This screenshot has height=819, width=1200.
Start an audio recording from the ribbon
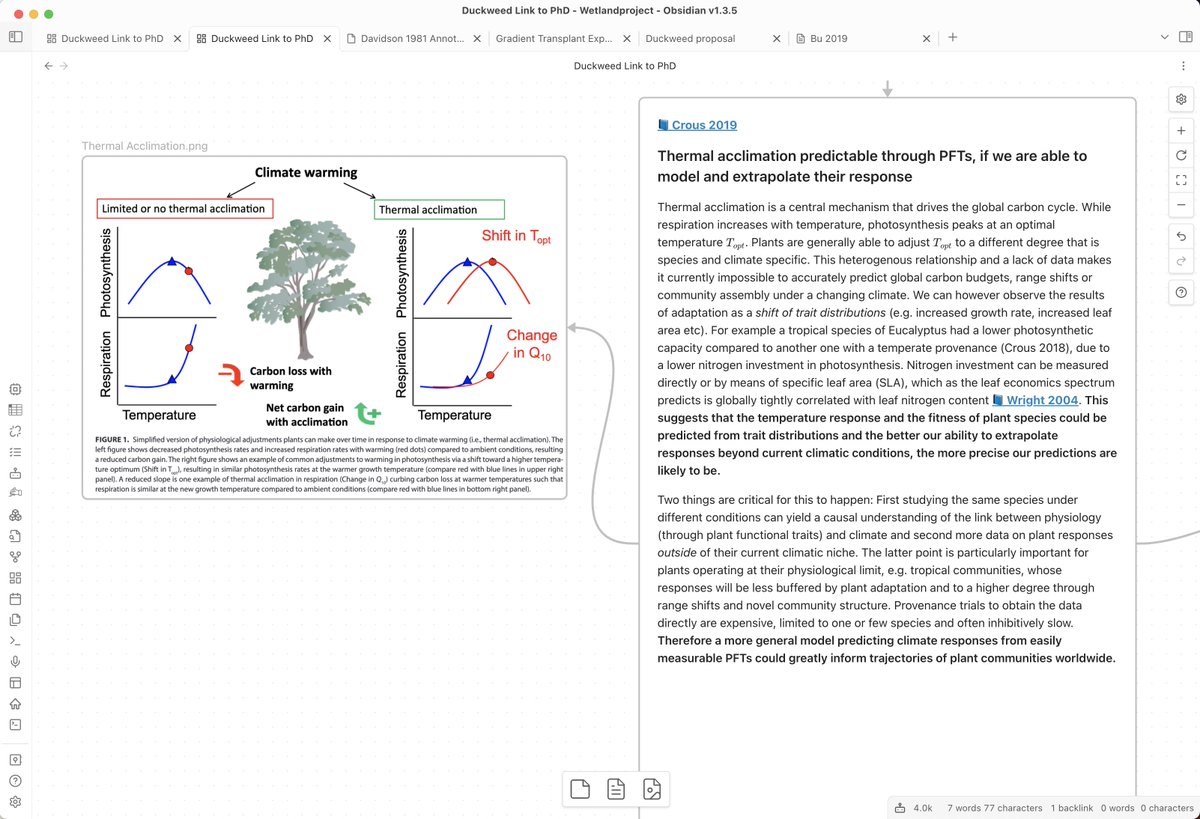[x=15, y=661]
